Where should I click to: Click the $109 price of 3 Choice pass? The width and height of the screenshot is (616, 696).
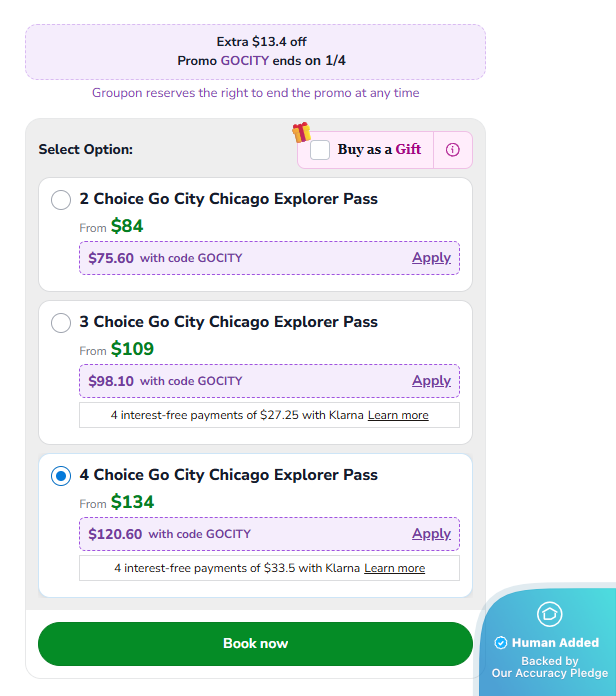[132, 349]
